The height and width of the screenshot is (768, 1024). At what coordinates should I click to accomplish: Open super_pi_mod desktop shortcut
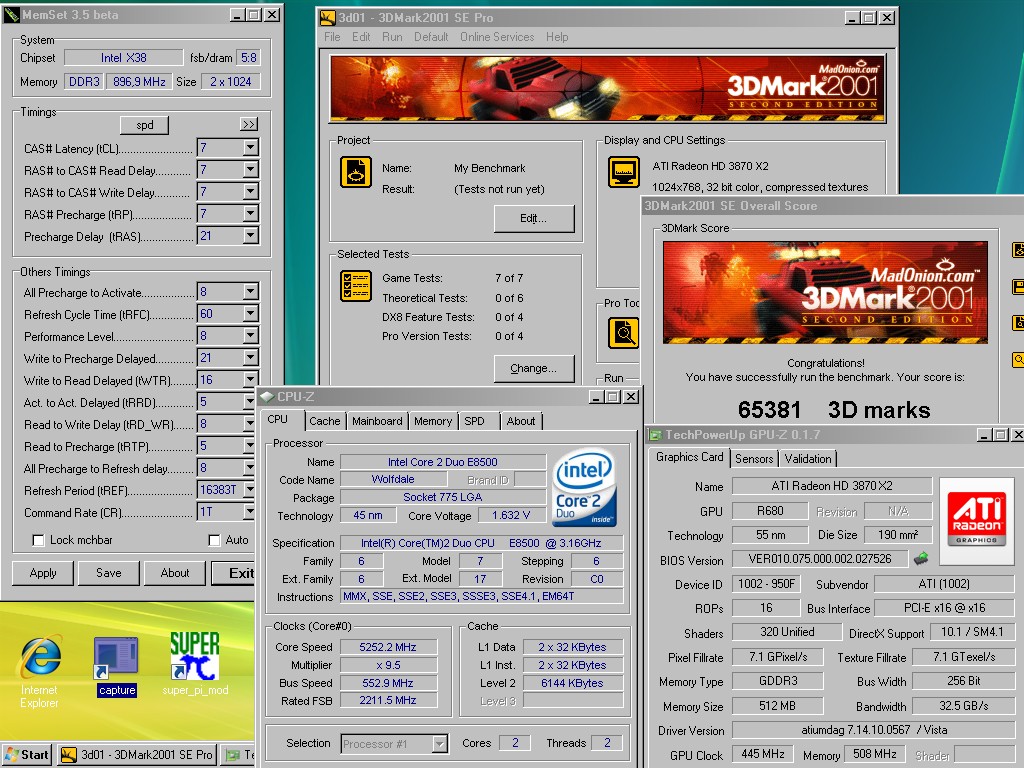pos(195,664)
